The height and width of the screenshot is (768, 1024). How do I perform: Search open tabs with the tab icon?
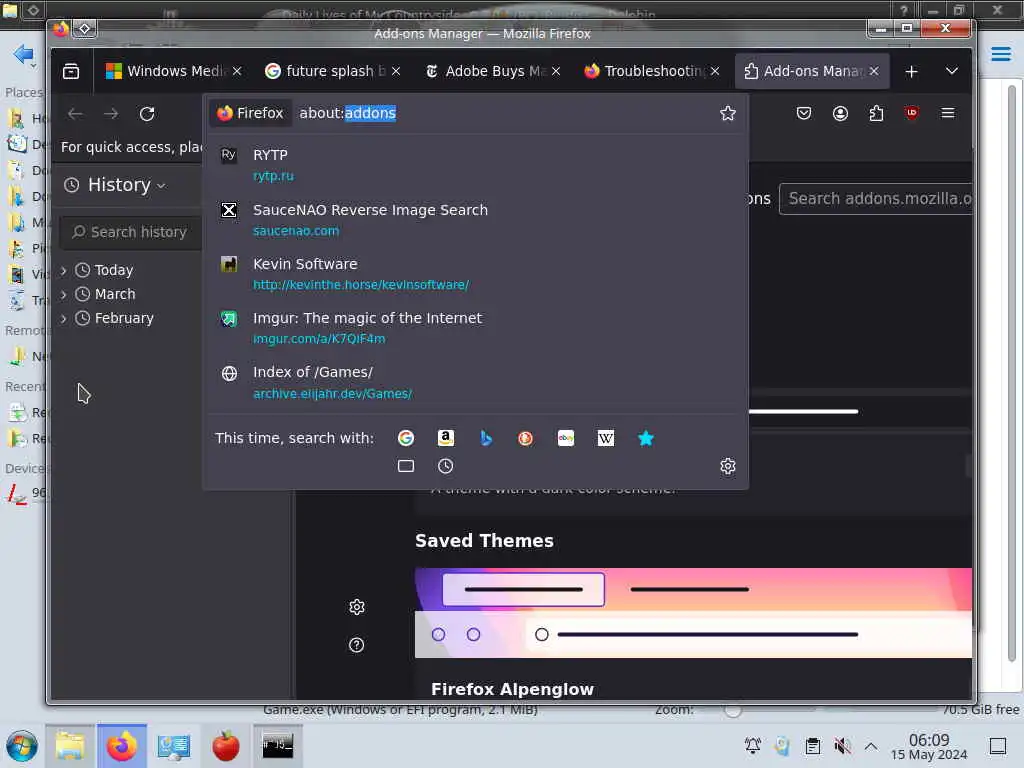point(406,466)
